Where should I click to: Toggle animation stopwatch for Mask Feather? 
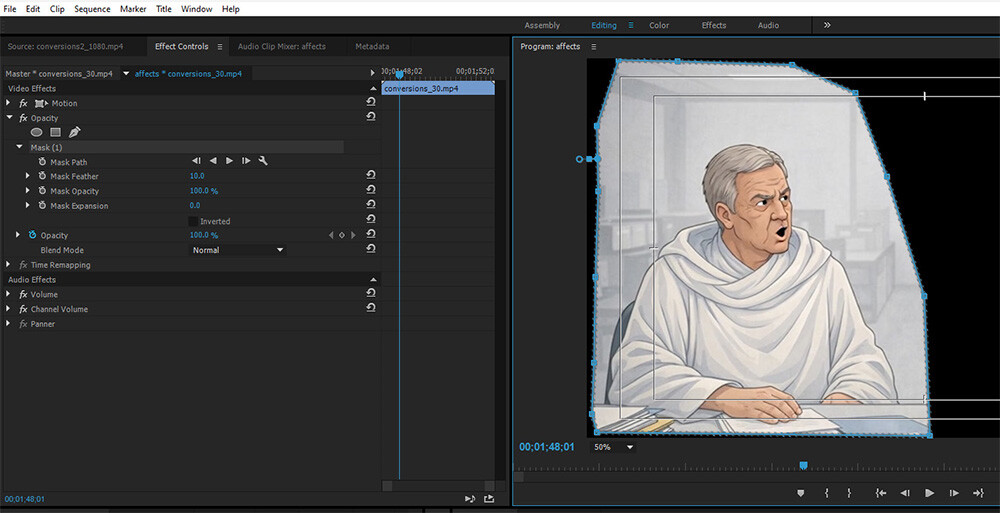42,176
